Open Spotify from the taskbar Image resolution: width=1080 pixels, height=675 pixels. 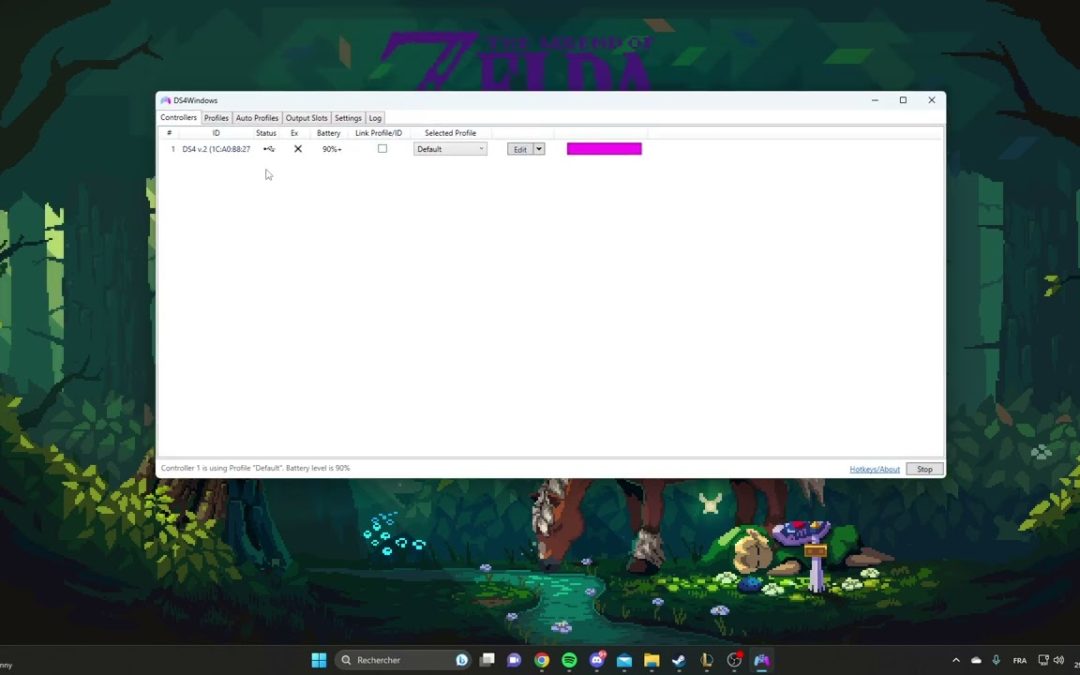(569, 660)
